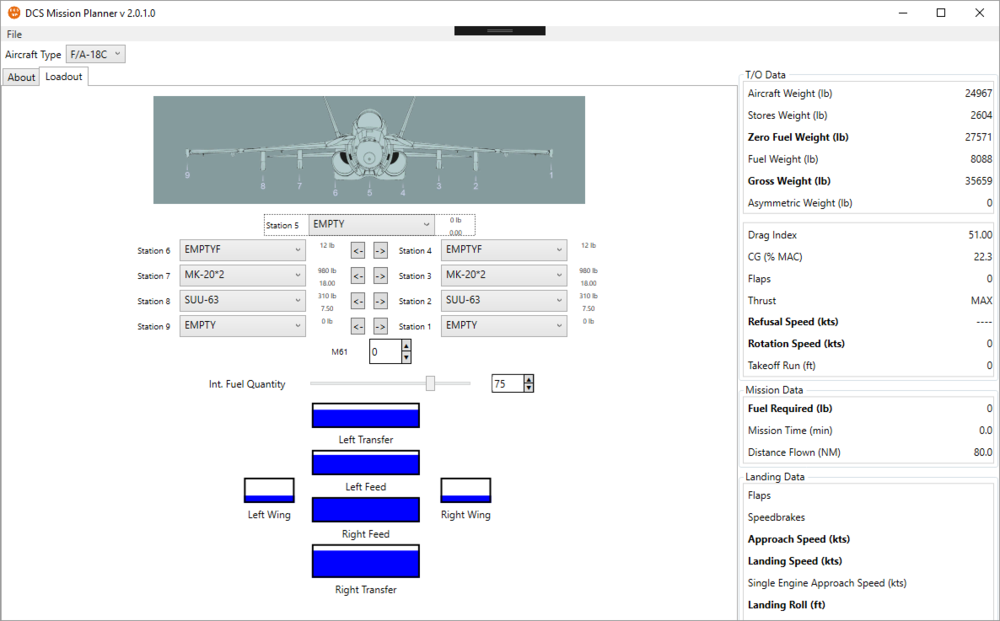Click right arrow button in Station 8 row
Screen dimensions: 1000x621
click(x=380, y=301)
